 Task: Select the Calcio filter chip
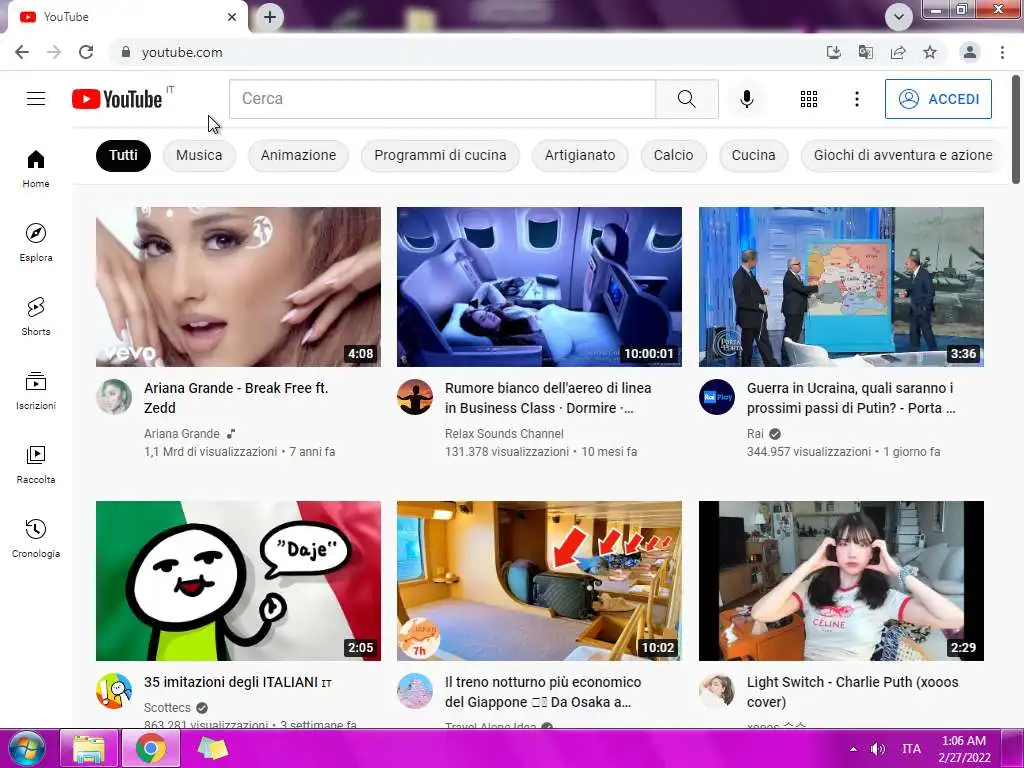[x=673, y=155]
